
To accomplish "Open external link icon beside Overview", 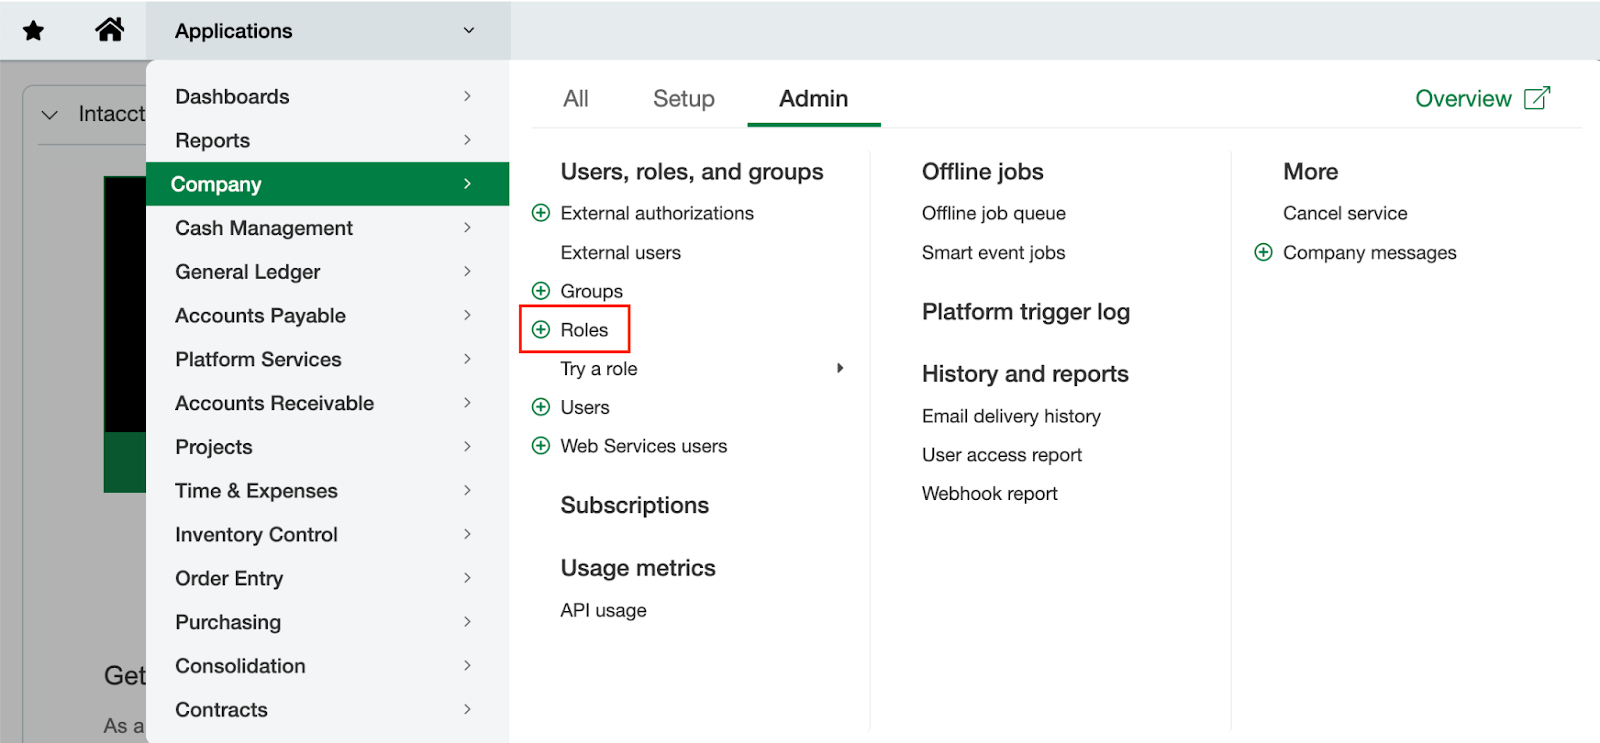I will click(1537, 98).
